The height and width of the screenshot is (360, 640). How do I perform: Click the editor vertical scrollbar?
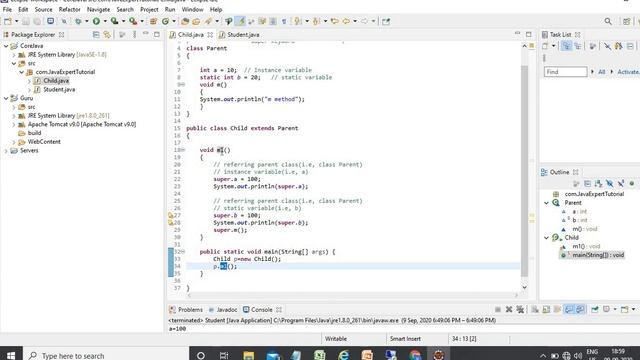(524, 171)
